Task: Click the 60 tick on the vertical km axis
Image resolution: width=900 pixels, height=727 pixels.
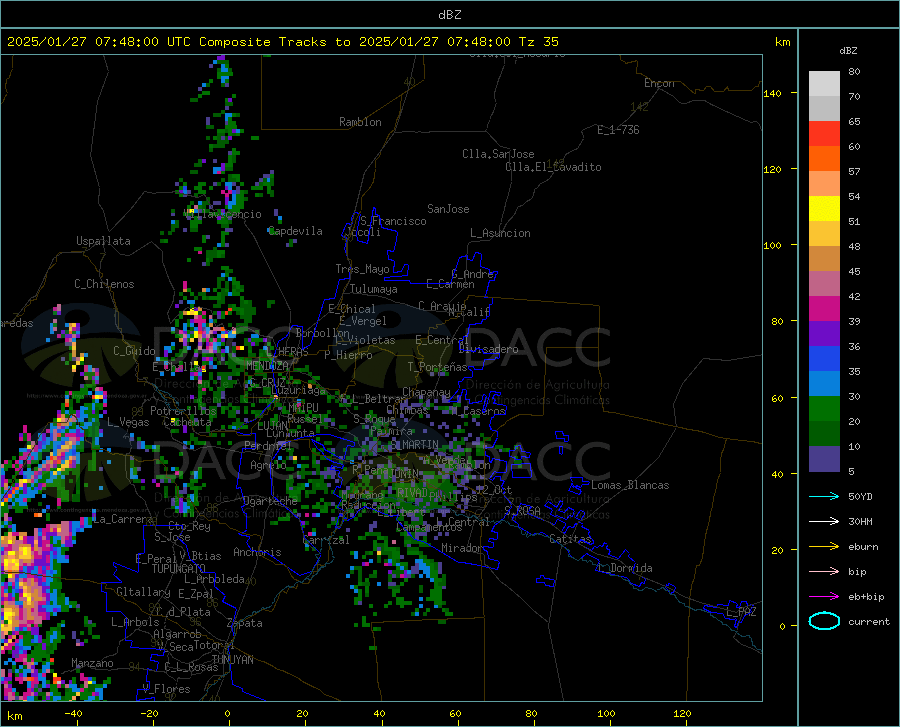Action: [777, 398]
